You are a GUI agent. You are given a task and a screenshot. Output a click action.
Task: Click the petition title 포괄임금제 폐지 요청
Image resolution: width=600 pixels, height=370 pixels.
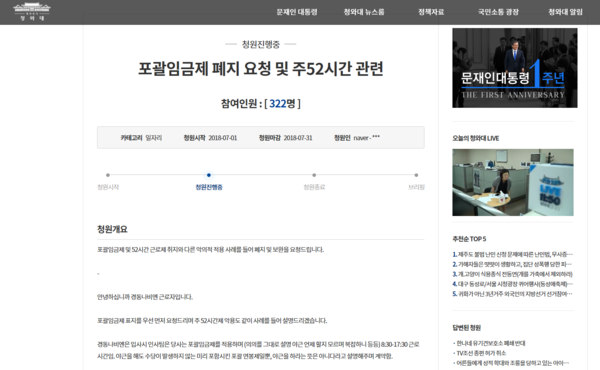coord(261,69)
